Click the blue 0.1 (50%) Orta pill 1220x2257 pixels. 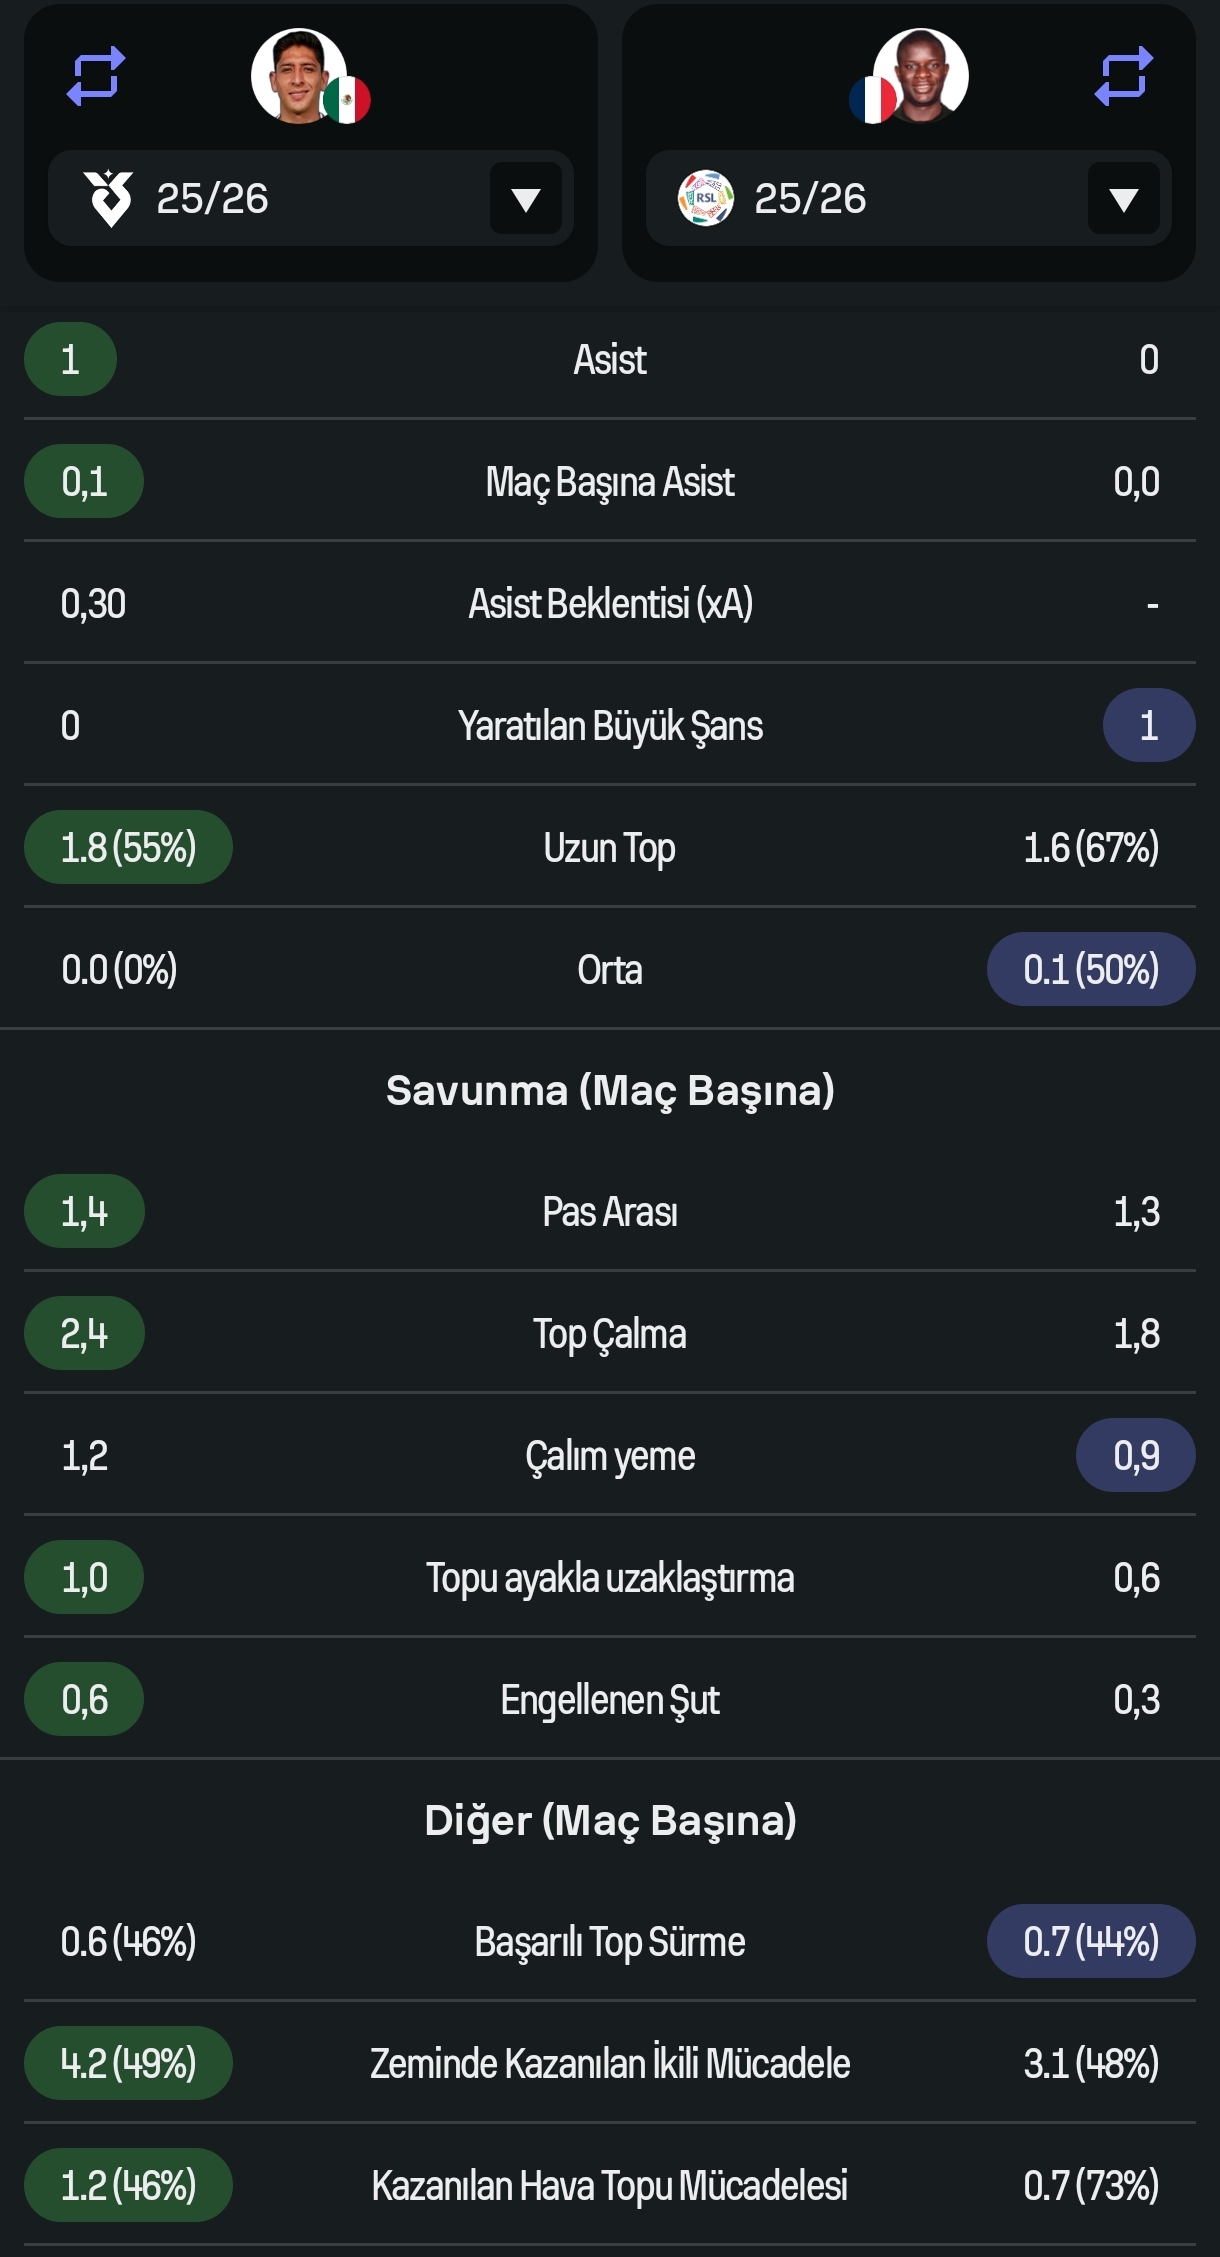1091,969
